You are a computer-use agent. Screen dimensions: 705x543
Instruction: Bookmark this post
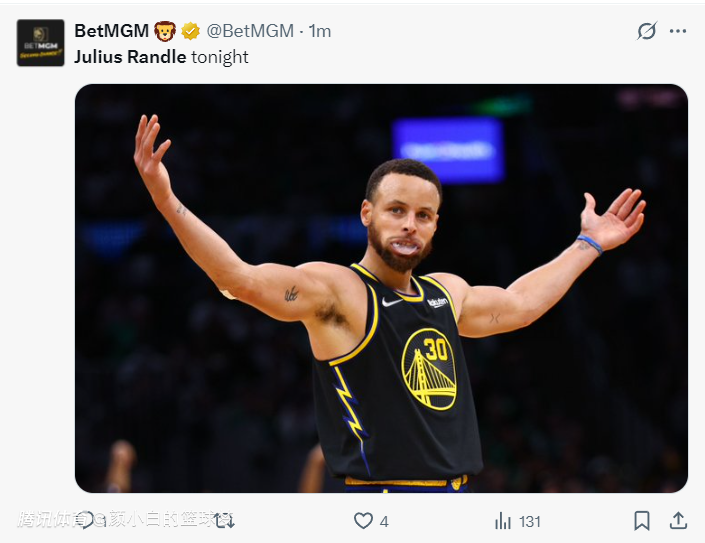[x=642, y=521]
